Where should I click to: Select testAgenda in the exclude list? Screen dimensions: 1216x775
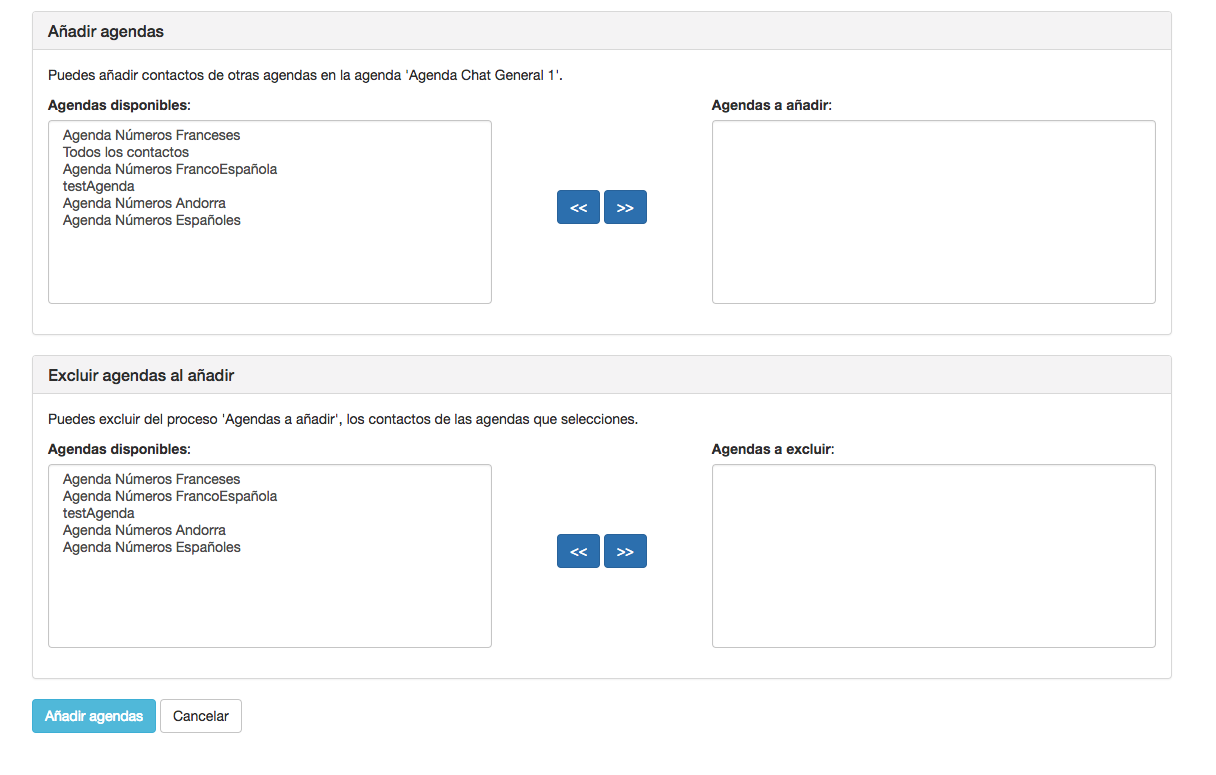[98, 513]
